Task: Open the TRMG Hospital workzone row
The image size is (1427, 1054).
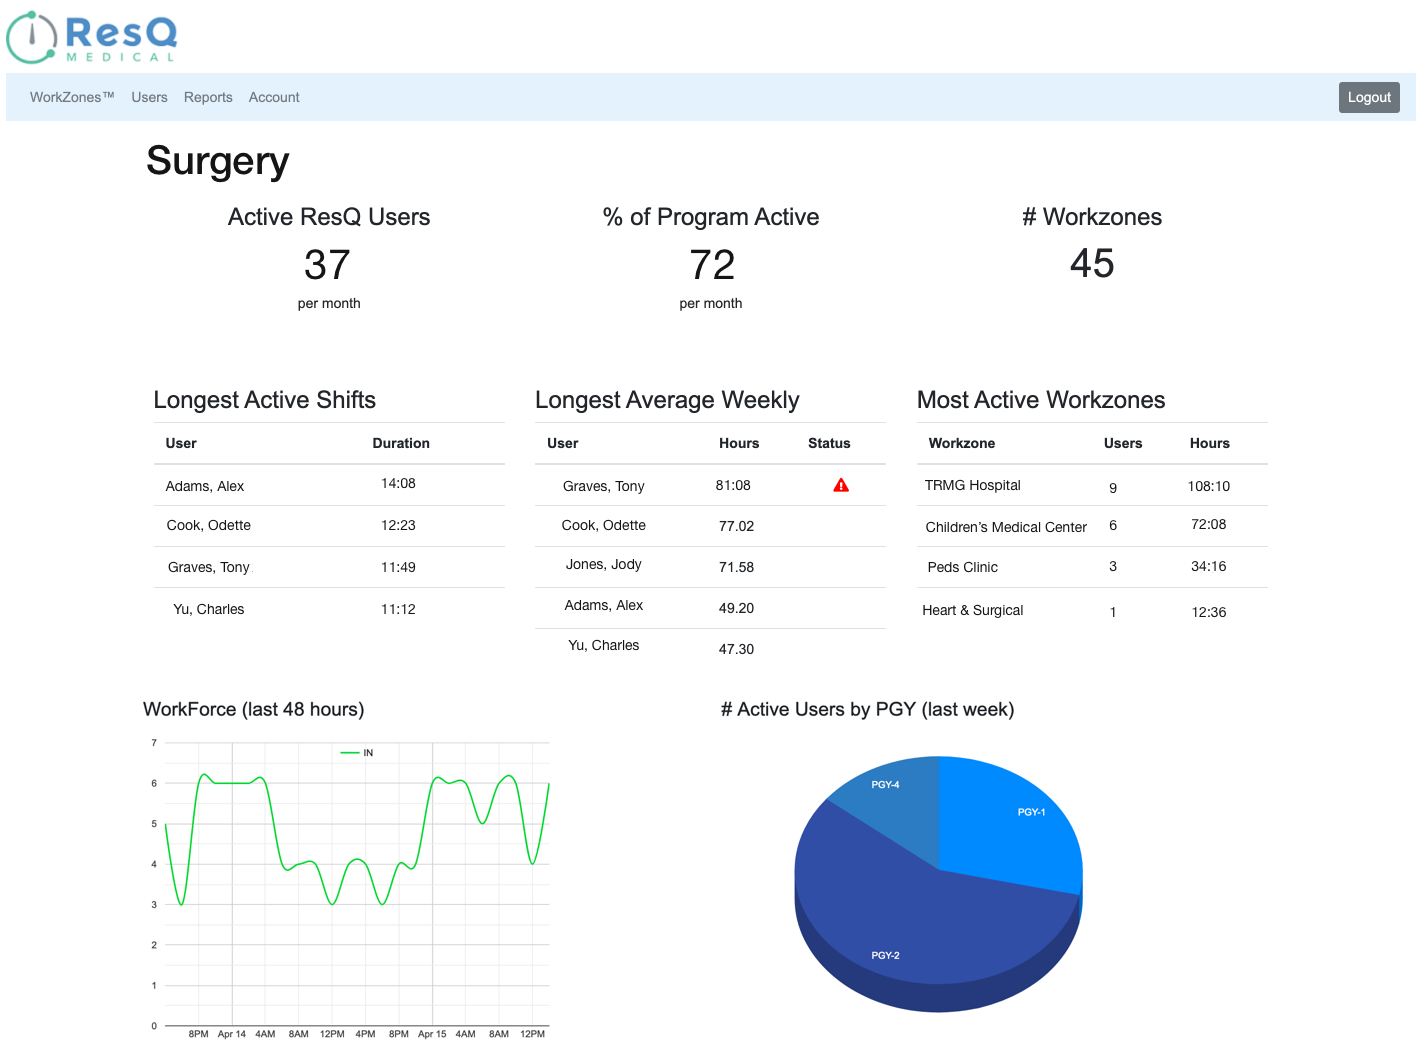Action: coord(972,485)
